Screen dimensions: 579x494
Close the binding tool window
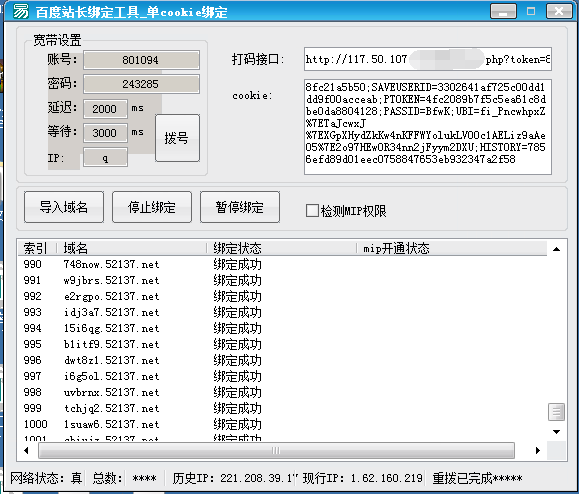click(559, 11)
